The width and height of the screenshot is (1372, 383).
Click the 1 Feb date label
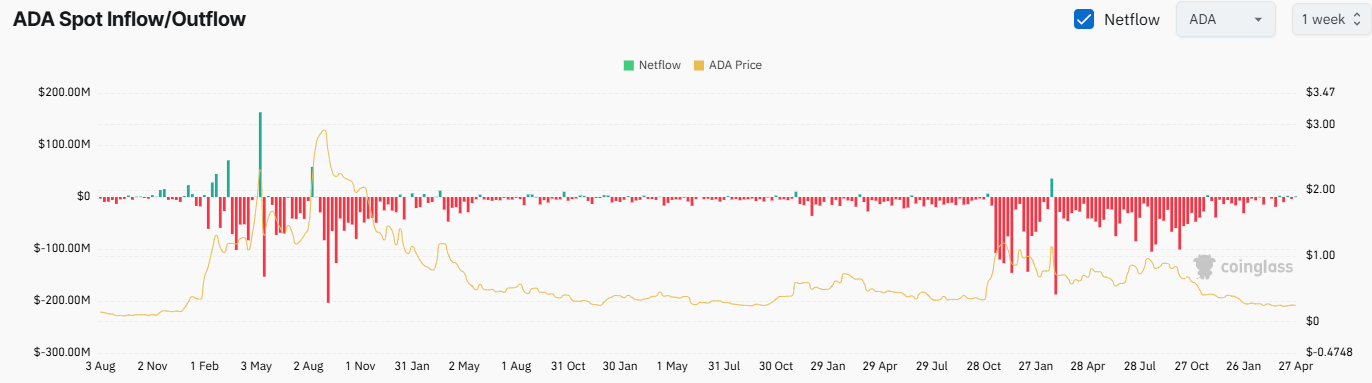pyautogui.click(x=204, y=367)
